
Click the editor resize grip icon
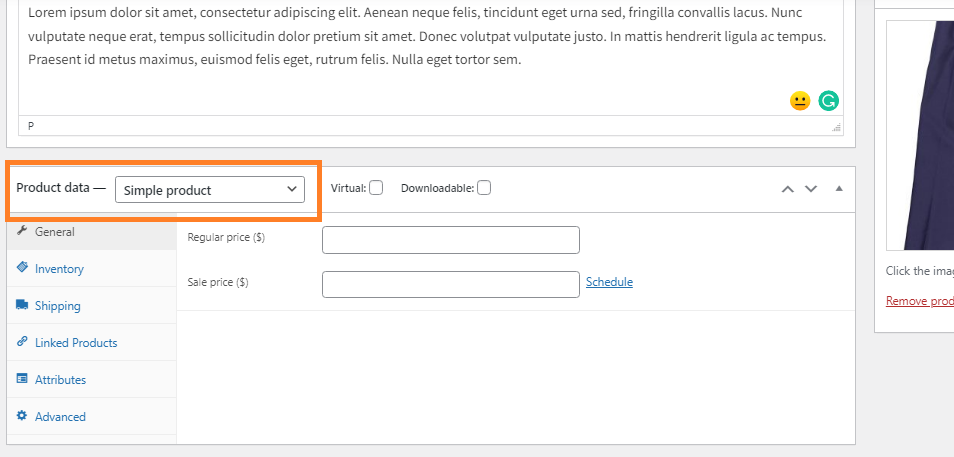tap(837, 127)
